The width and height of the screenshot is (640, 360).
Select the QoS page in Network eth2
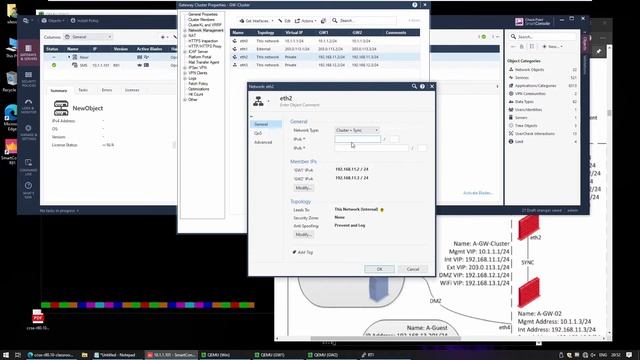258,133
